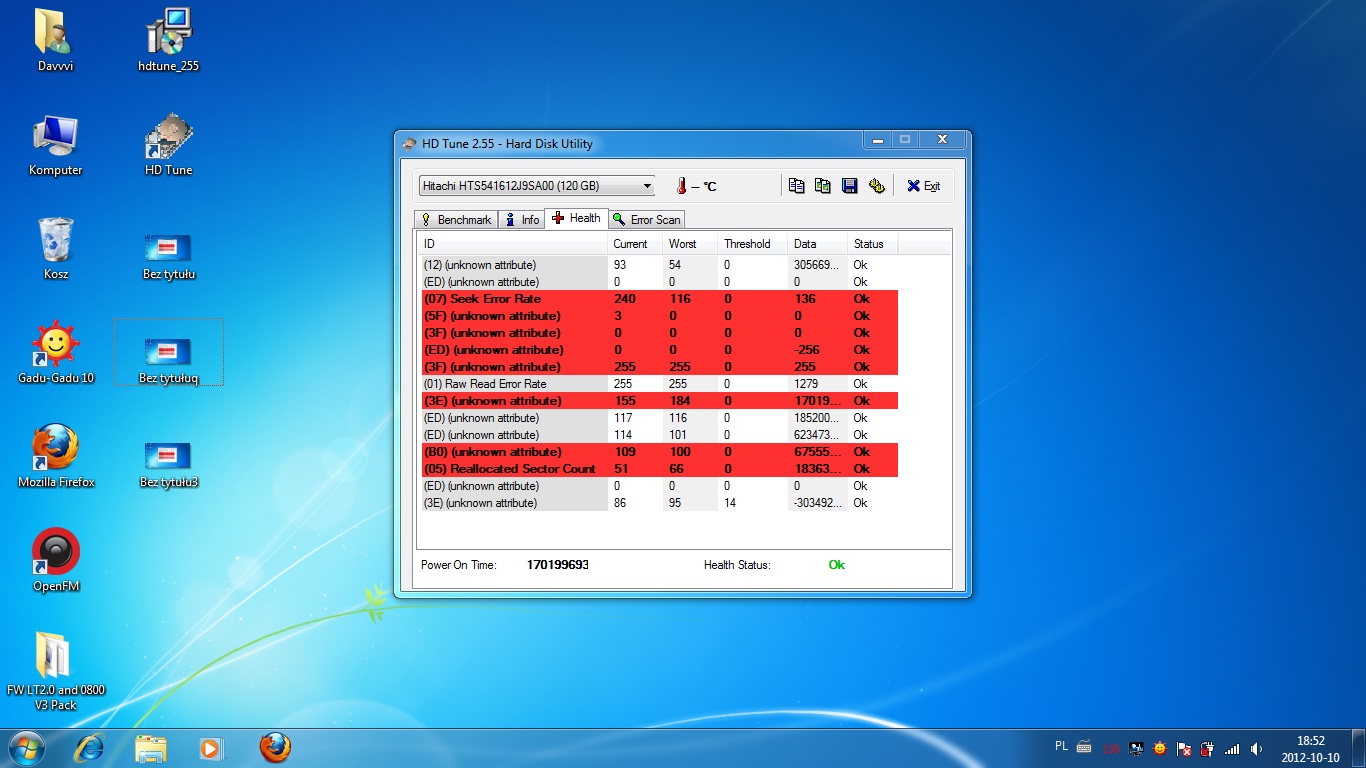Open the Error Scan tab
1366x768 pixels.
point(647,219)
